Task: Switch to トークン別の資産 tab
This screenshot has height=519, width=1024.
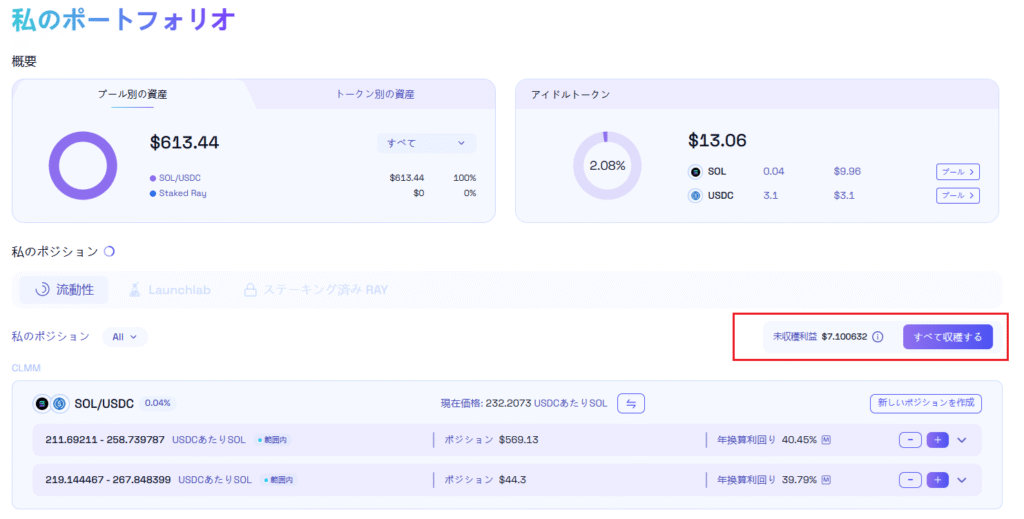Action: click(x=374, y=94)
